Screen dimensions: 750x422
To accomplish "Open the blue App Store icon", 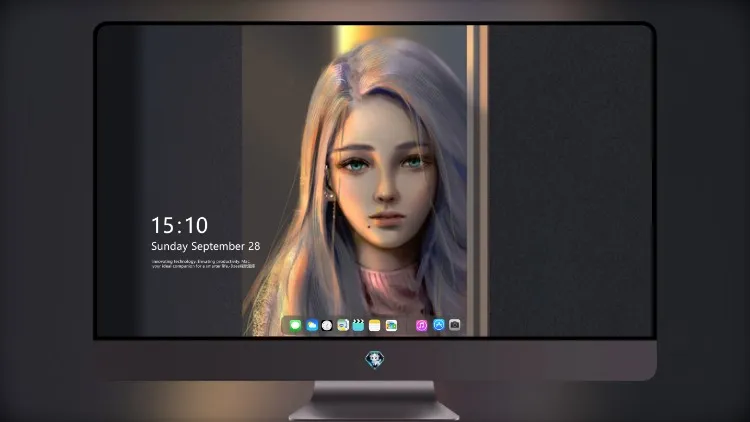I will pos(439,325).
